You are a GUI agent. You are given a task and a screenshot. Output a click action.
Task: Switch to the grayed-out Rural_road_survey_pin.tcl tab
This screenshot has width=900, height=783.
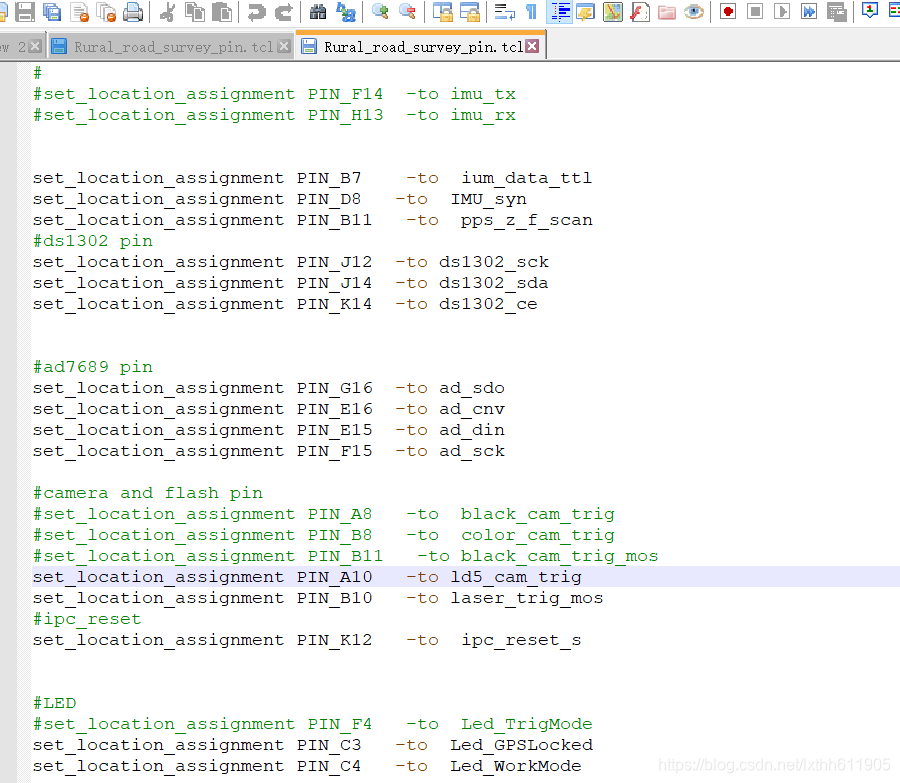coord(170,46)
